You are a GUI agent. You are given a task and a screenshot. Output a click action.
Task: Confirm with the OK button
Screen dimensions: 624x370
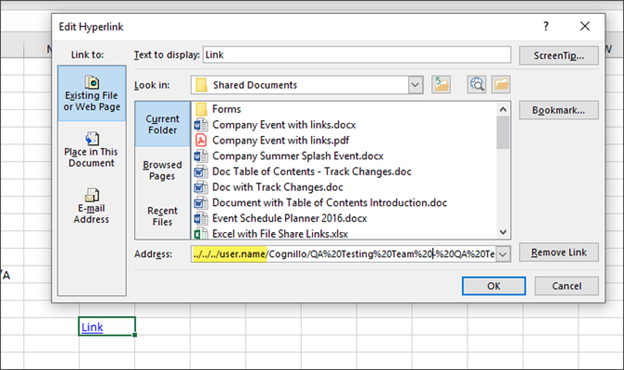(493, 286)
